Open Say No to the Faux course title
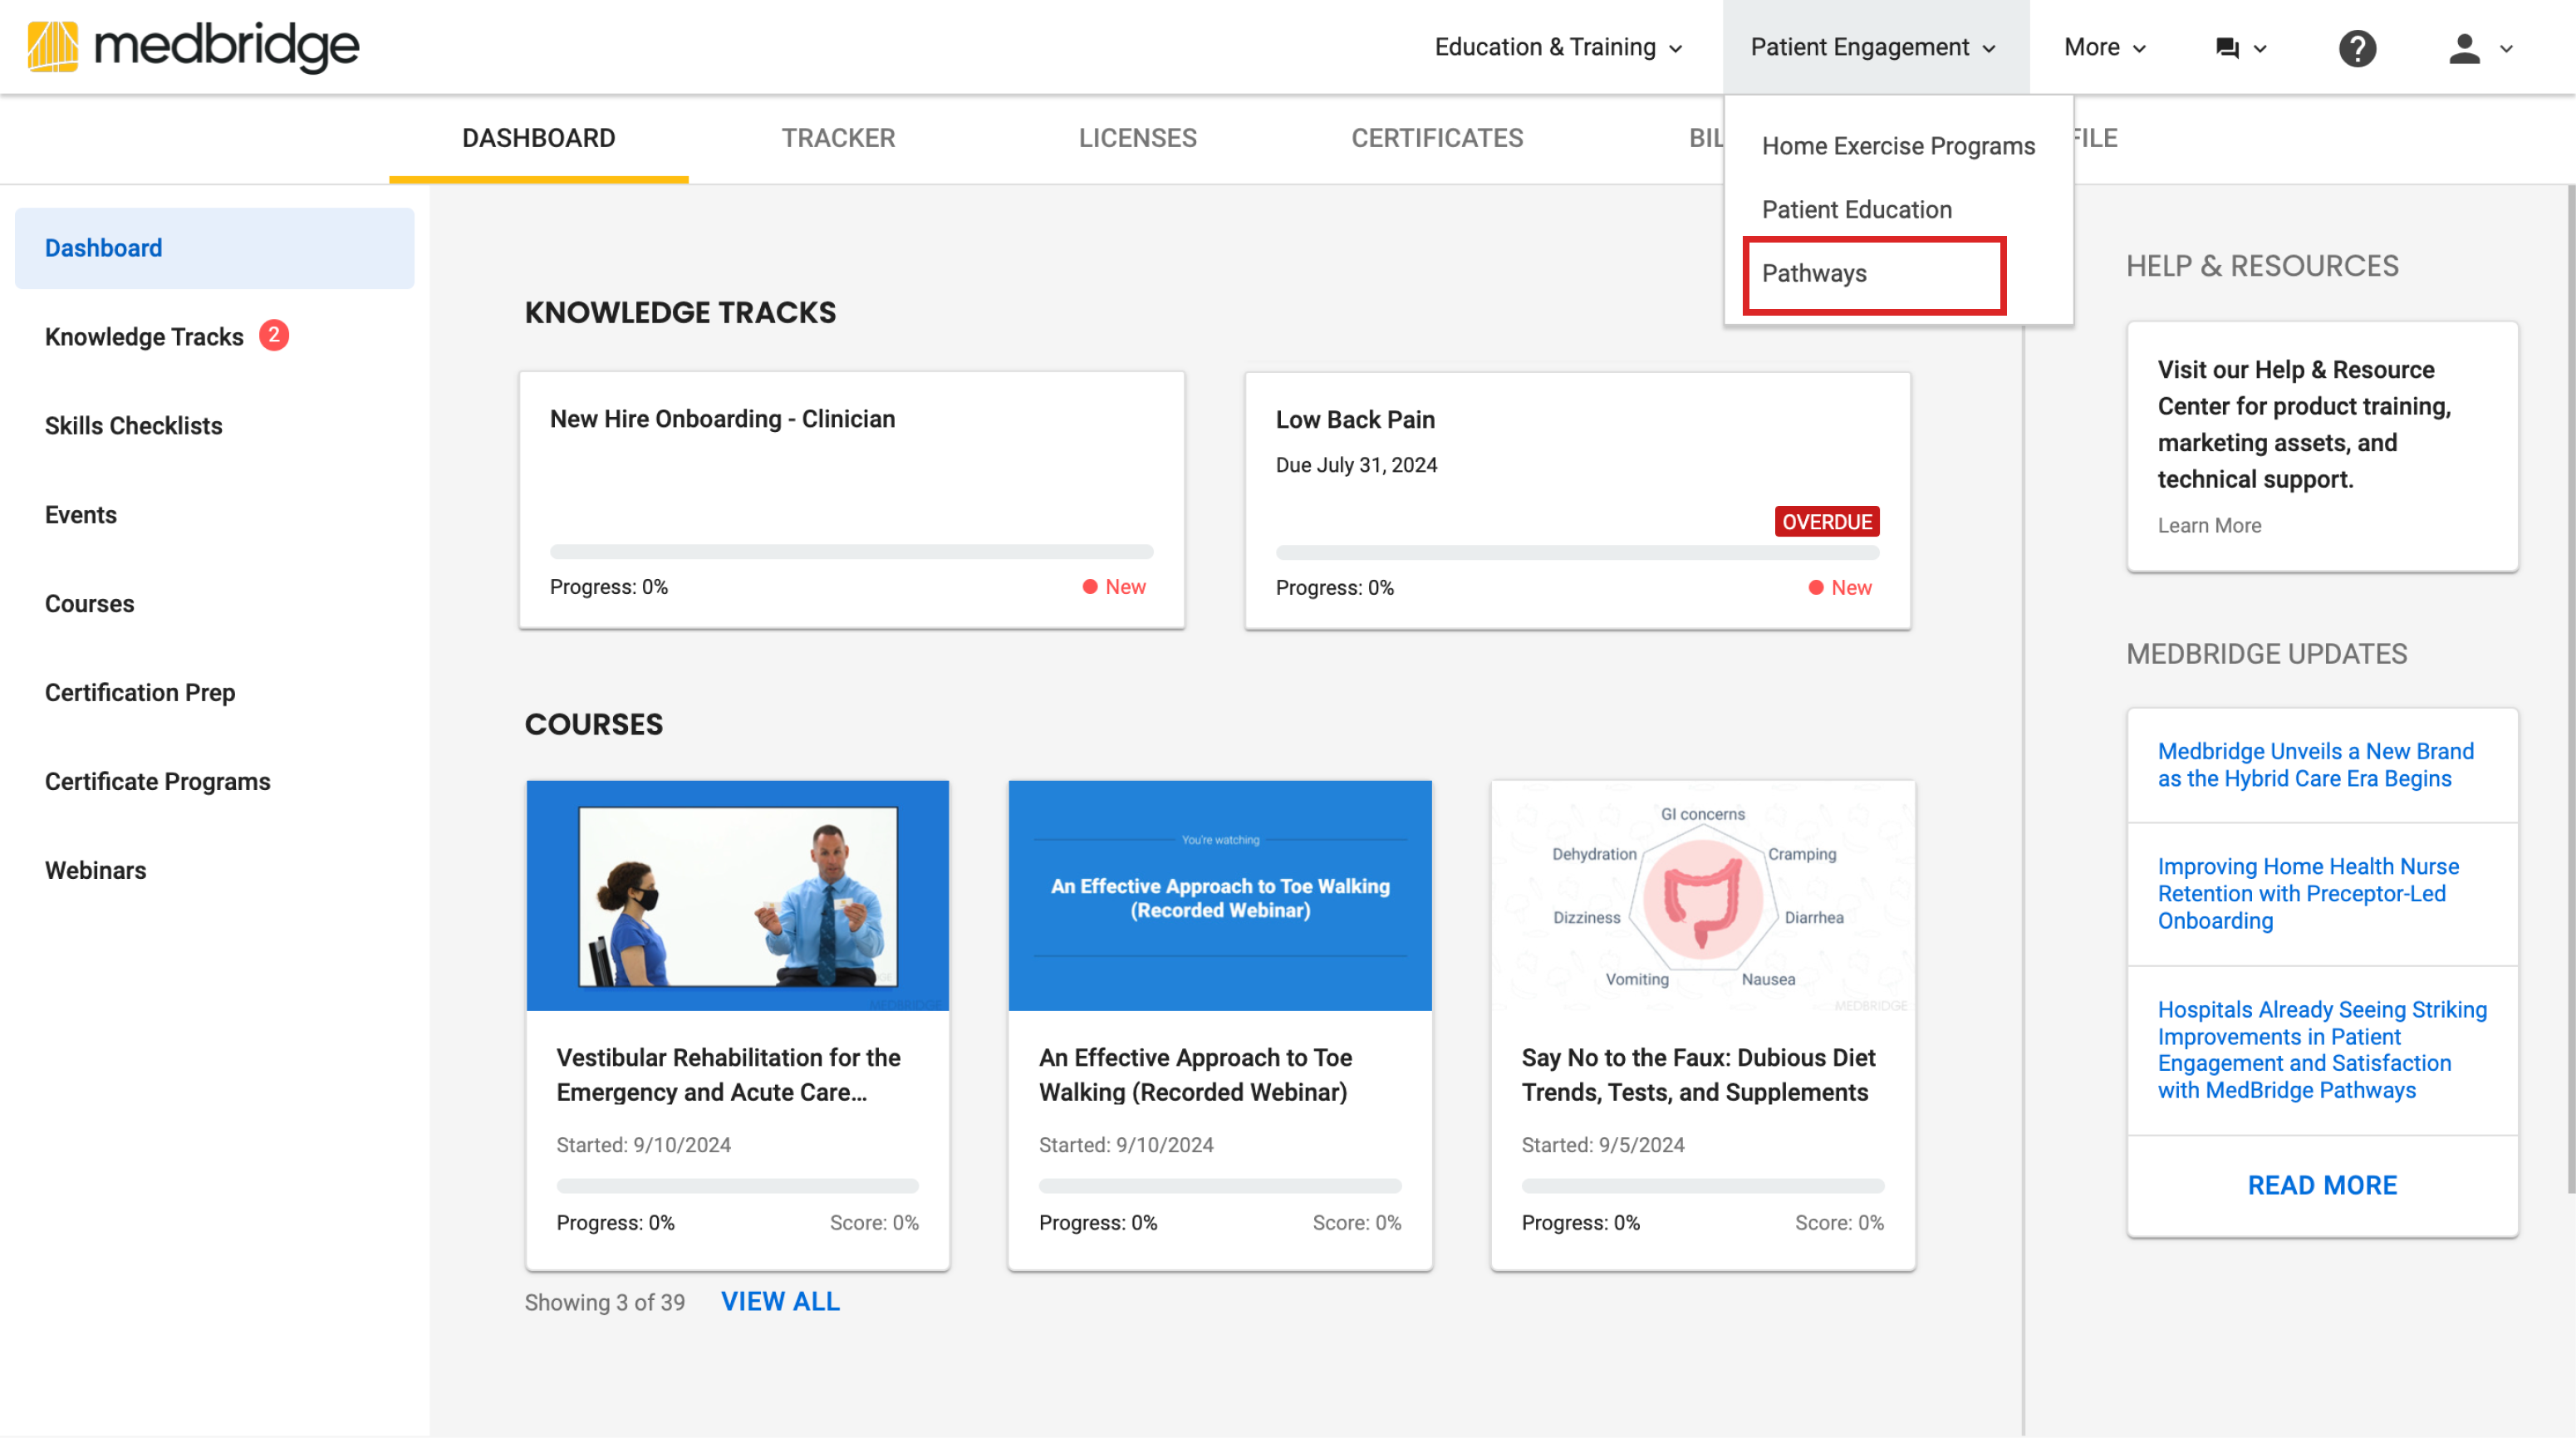 tap(1698, 1075)
